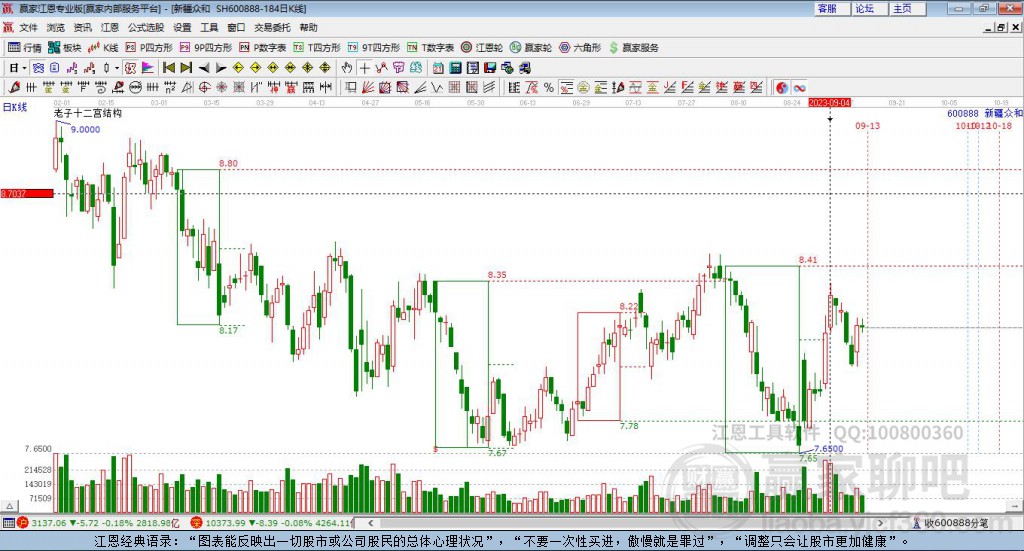Click the first yellow diamond arrow icon
The width and height of the screenshot is (1024, 551).
coord(238,68)
